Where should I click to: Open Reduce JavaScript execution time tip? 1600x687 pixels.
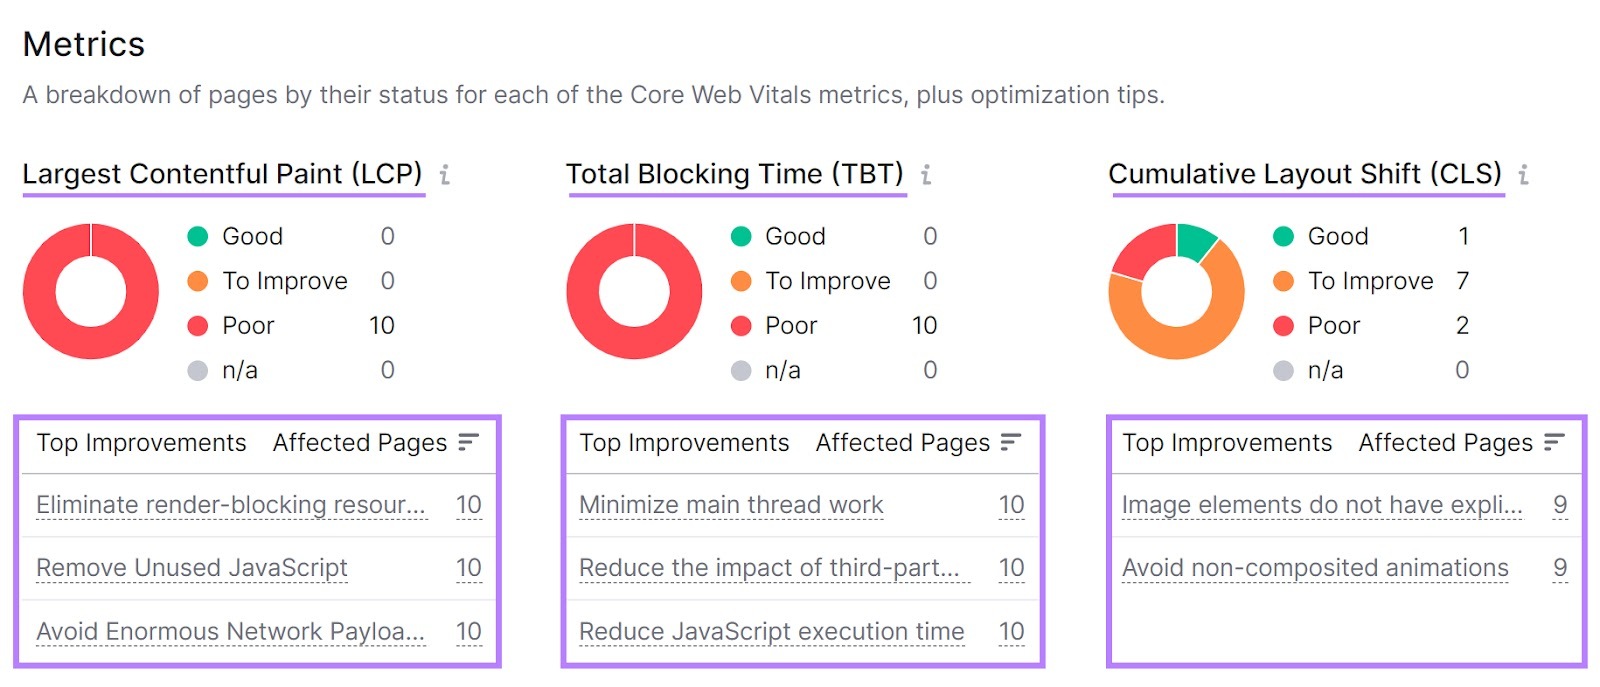click(772, 632)
